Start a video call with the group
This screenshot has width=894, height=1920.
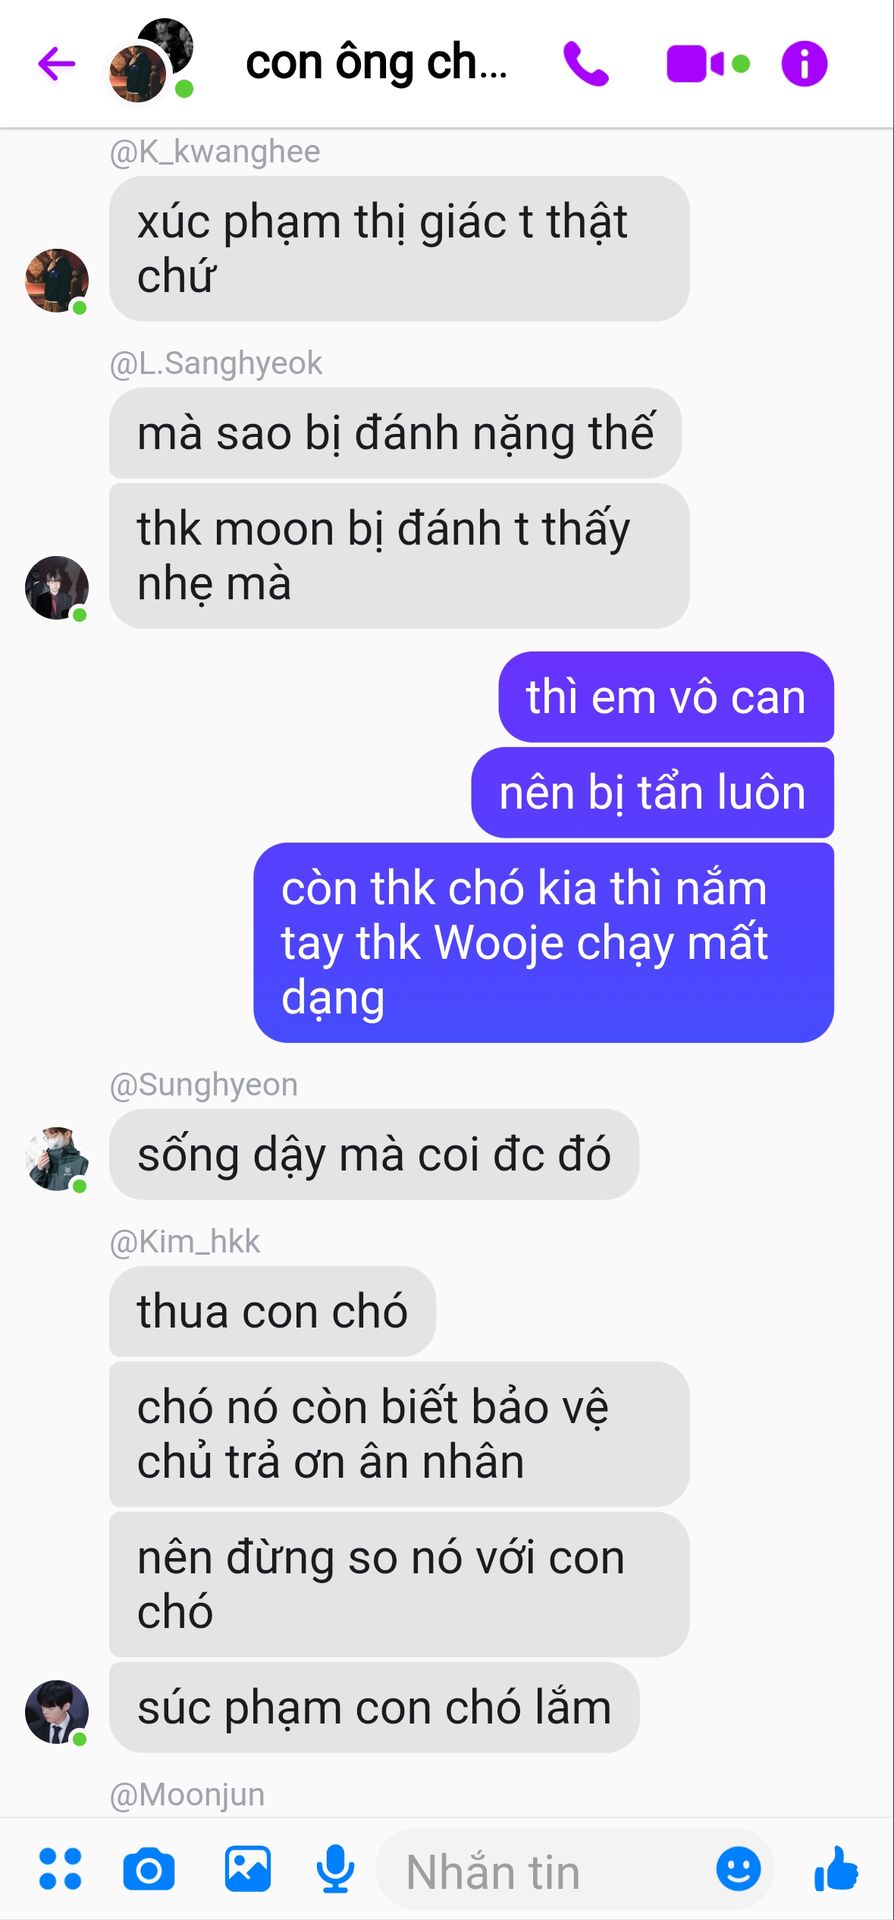point(696,64)
